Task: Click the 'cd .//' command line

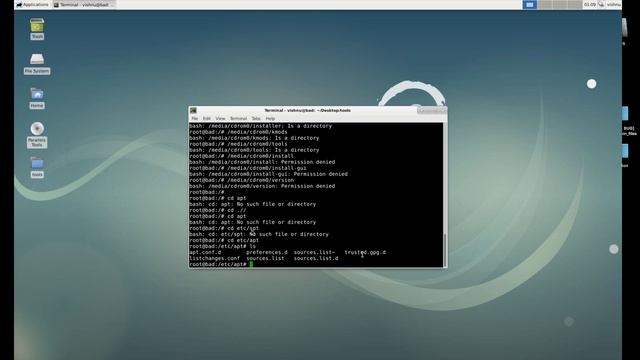Action: (x=218, y=210)
